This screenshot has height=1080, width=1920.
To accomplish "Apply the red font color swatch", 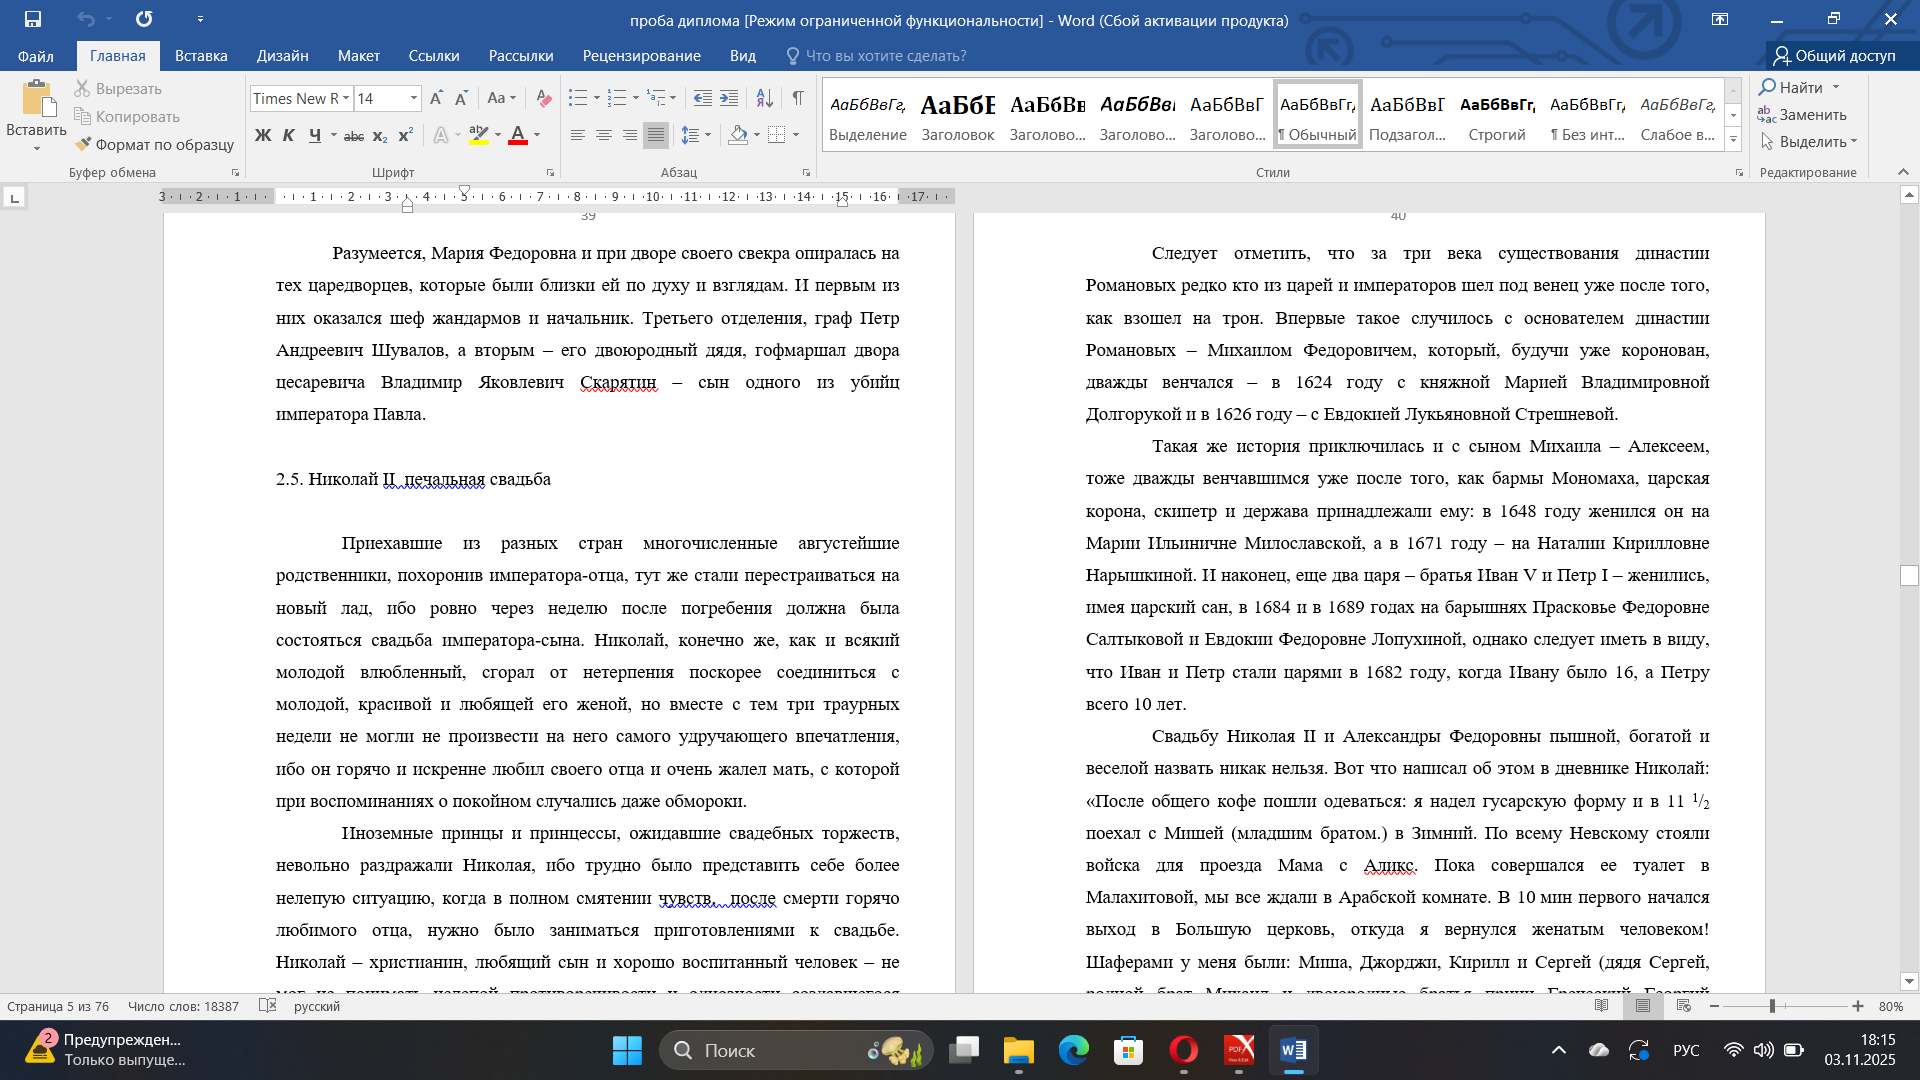I will tap(518, 135).
